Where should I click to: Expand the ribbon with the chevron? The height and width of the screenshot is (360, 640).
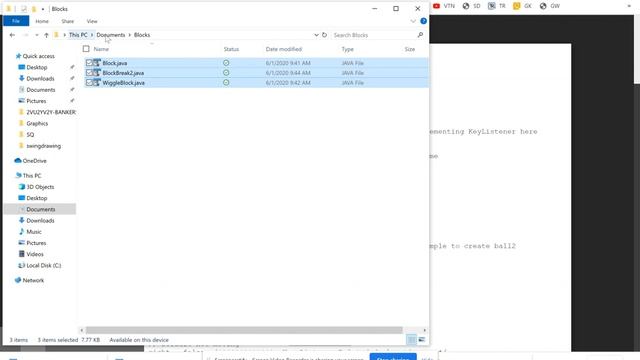point(413,21)
